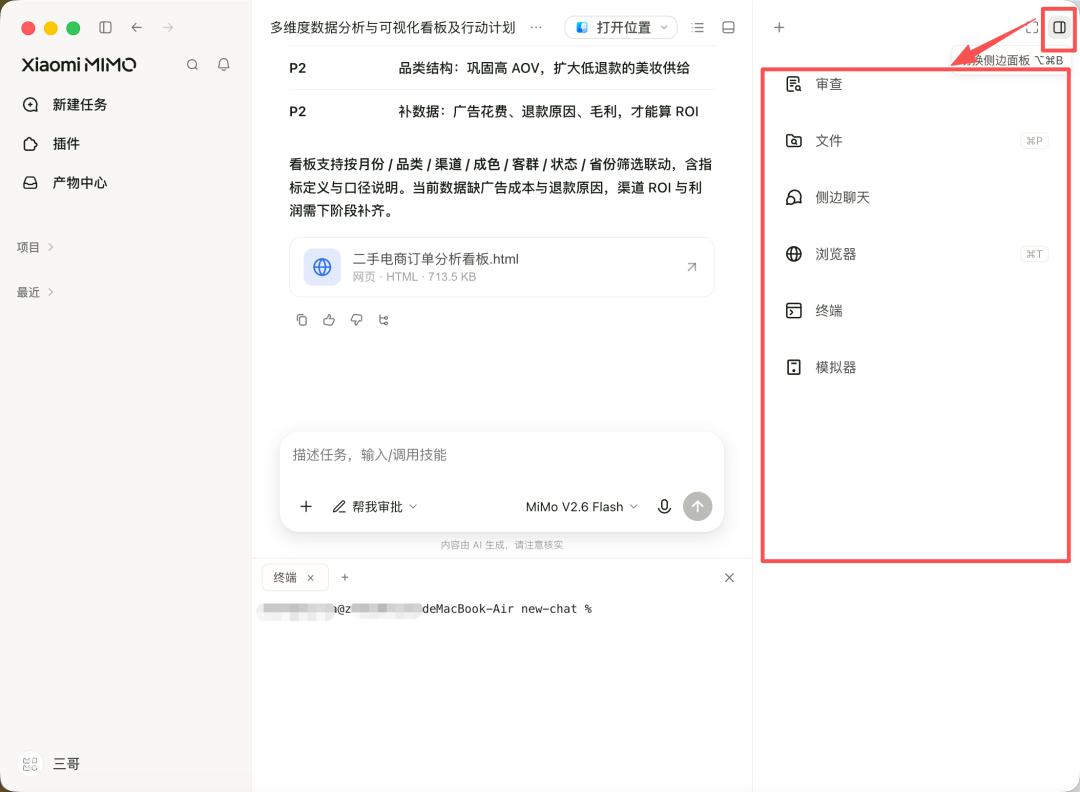1080x792 pixels.
Task: Select the 终端 terminal tab
Action: (x=285, y=578)
